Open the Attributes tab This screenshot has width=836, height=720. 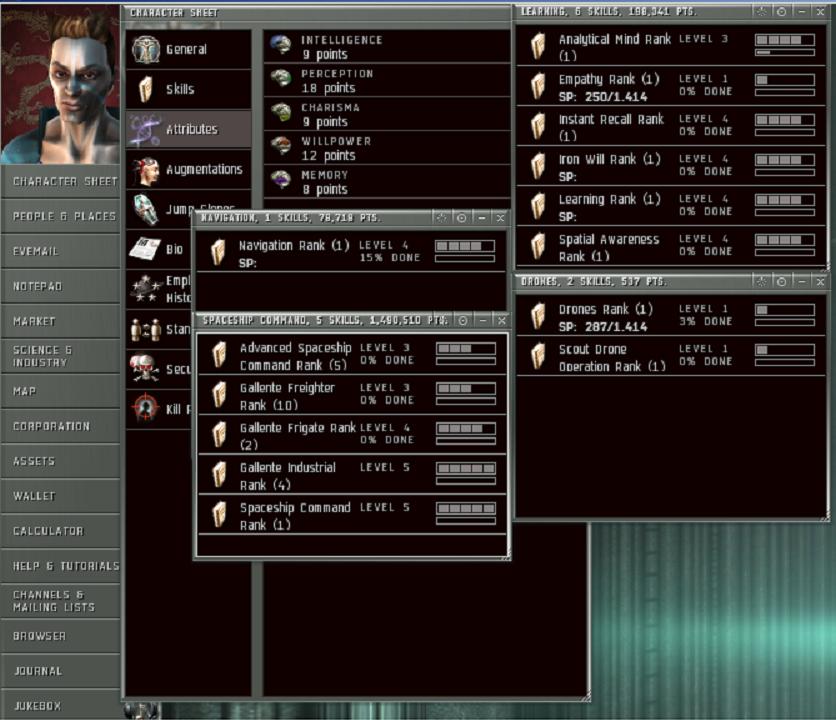pos(189,129)
